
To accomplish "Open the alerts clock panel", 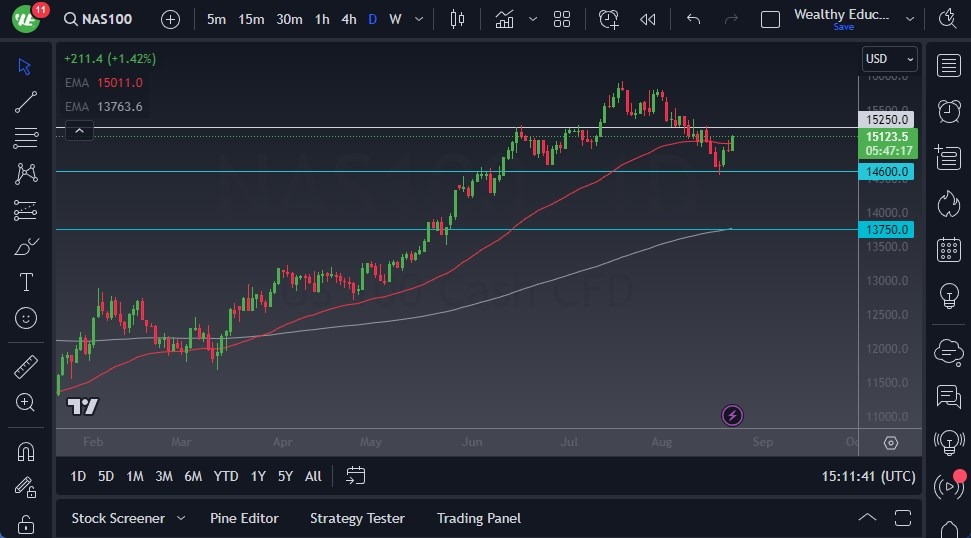I will (x=948, y=111).
